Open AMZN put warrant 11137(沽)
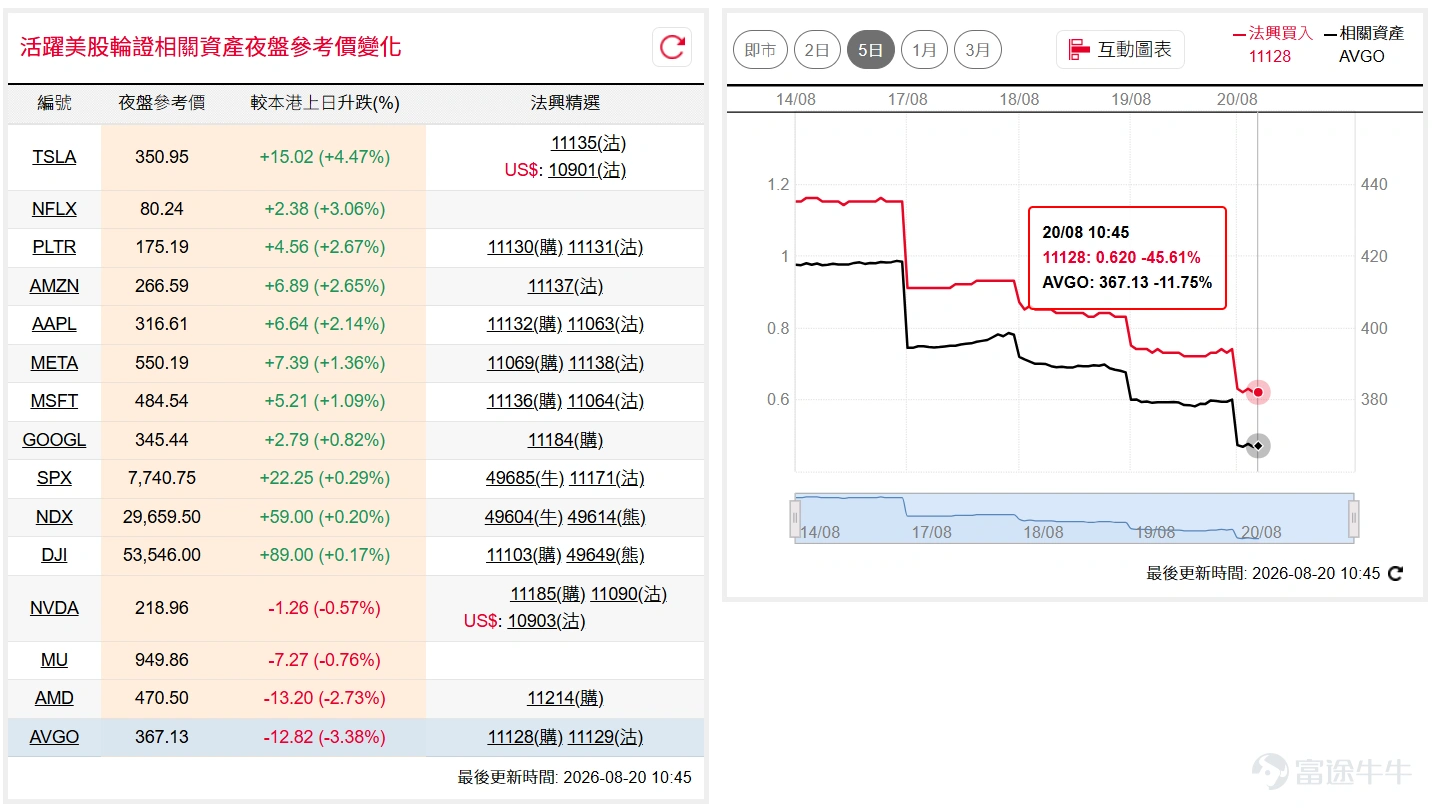Screen dimensions: 1432x808 tap(565, 286)
